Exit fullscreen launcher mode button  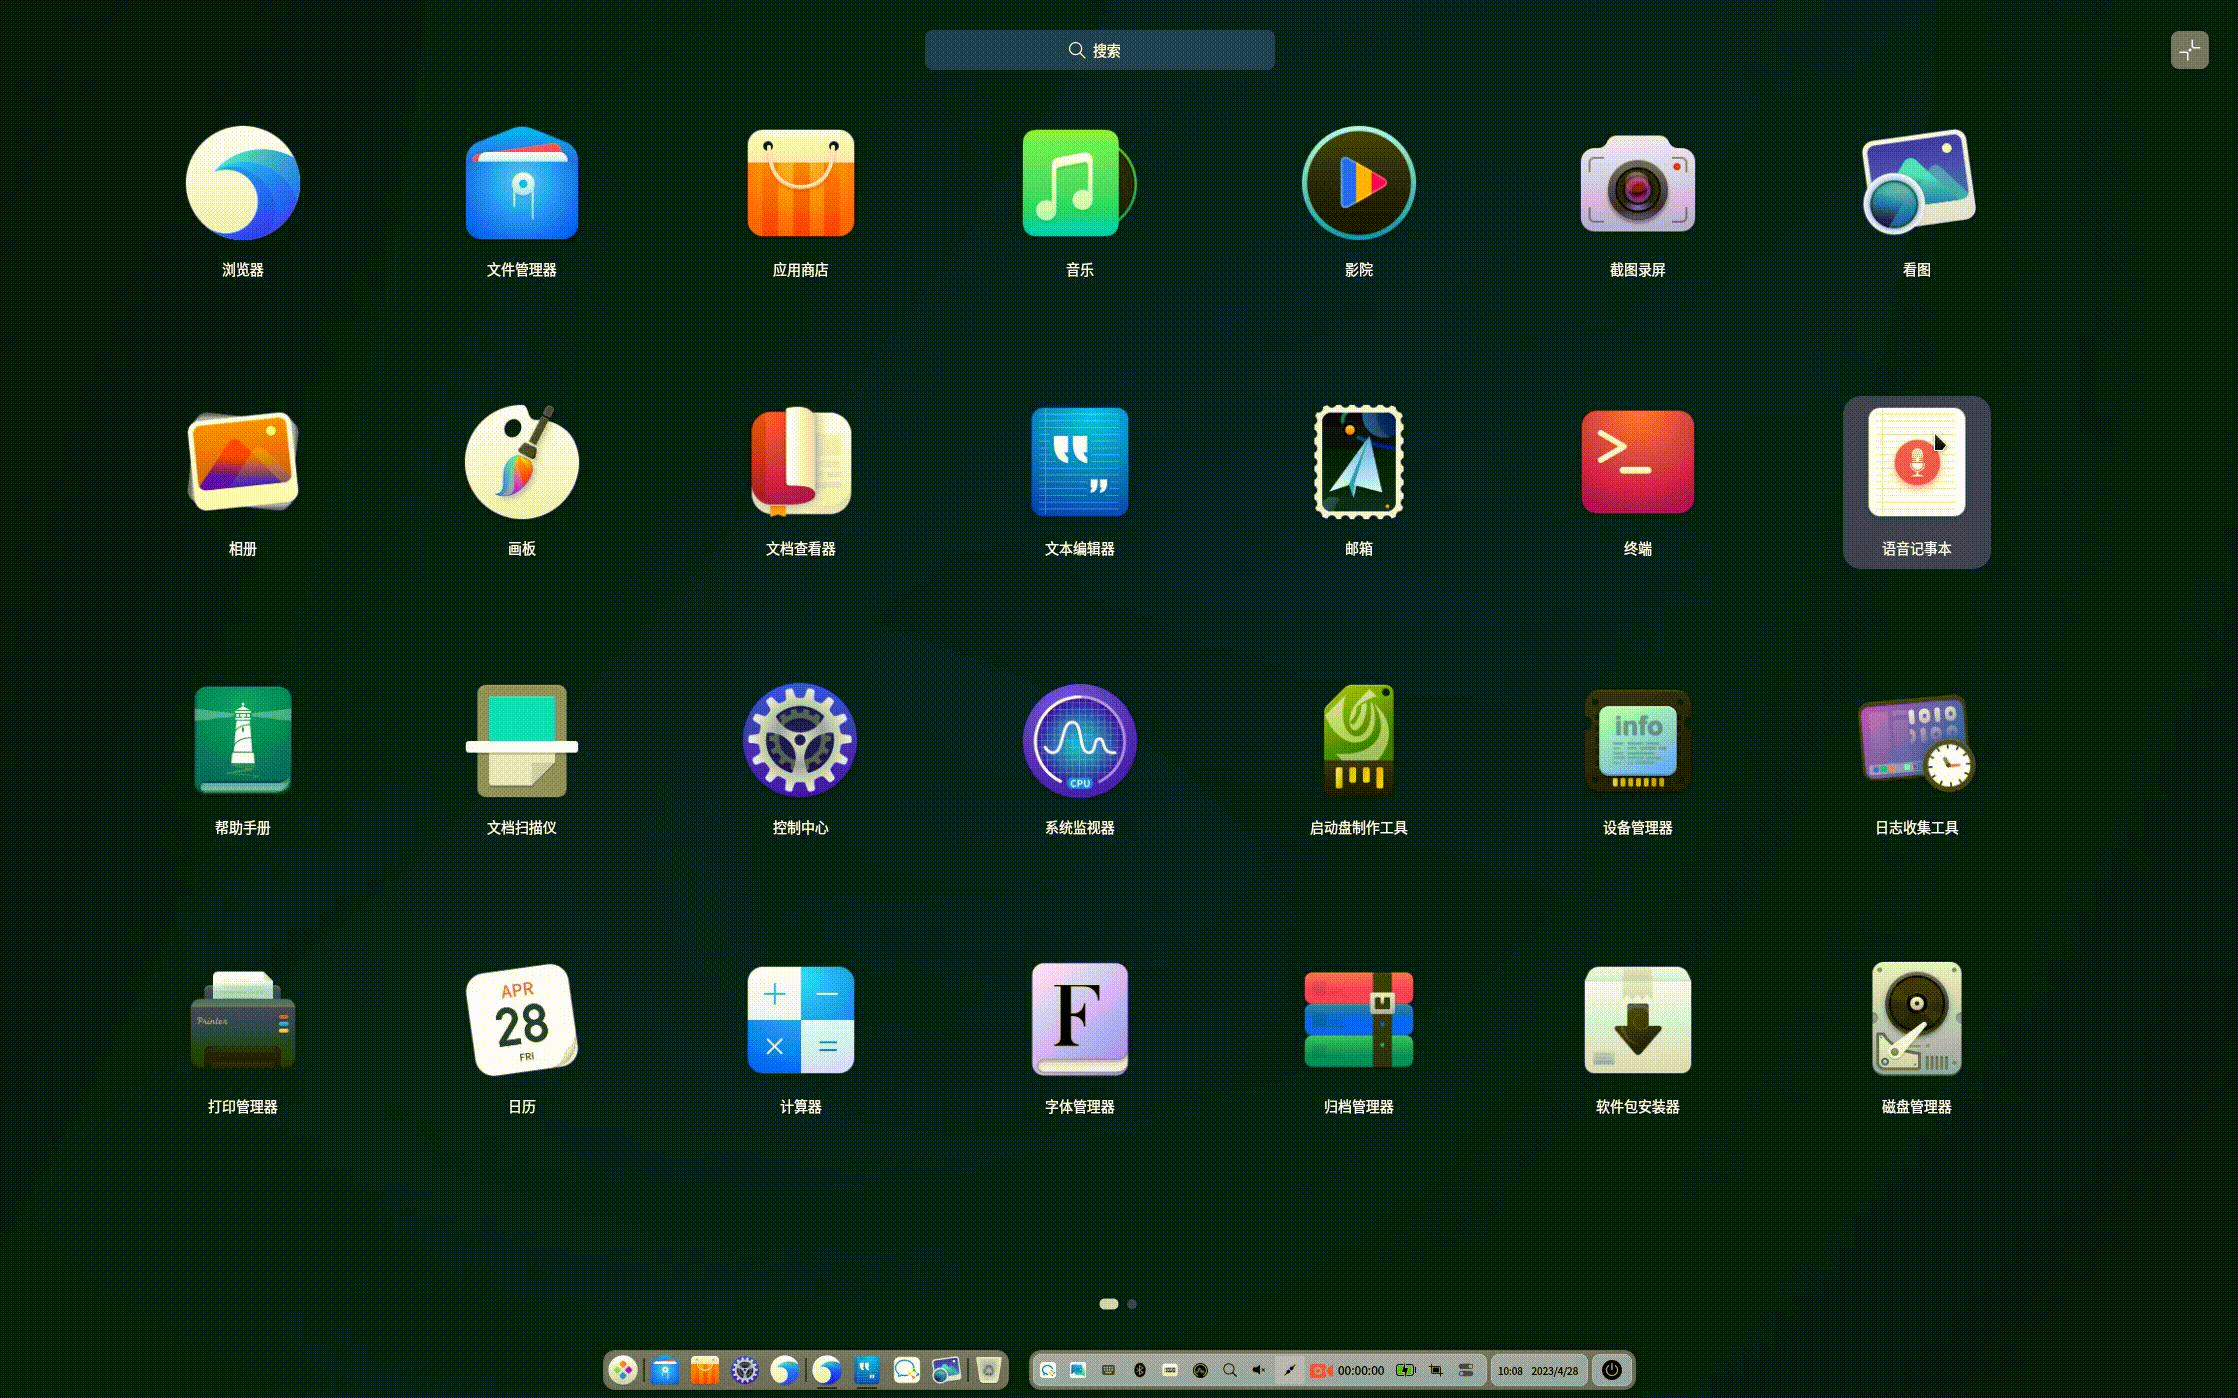pyautogui.click(x=2189, y=50)
